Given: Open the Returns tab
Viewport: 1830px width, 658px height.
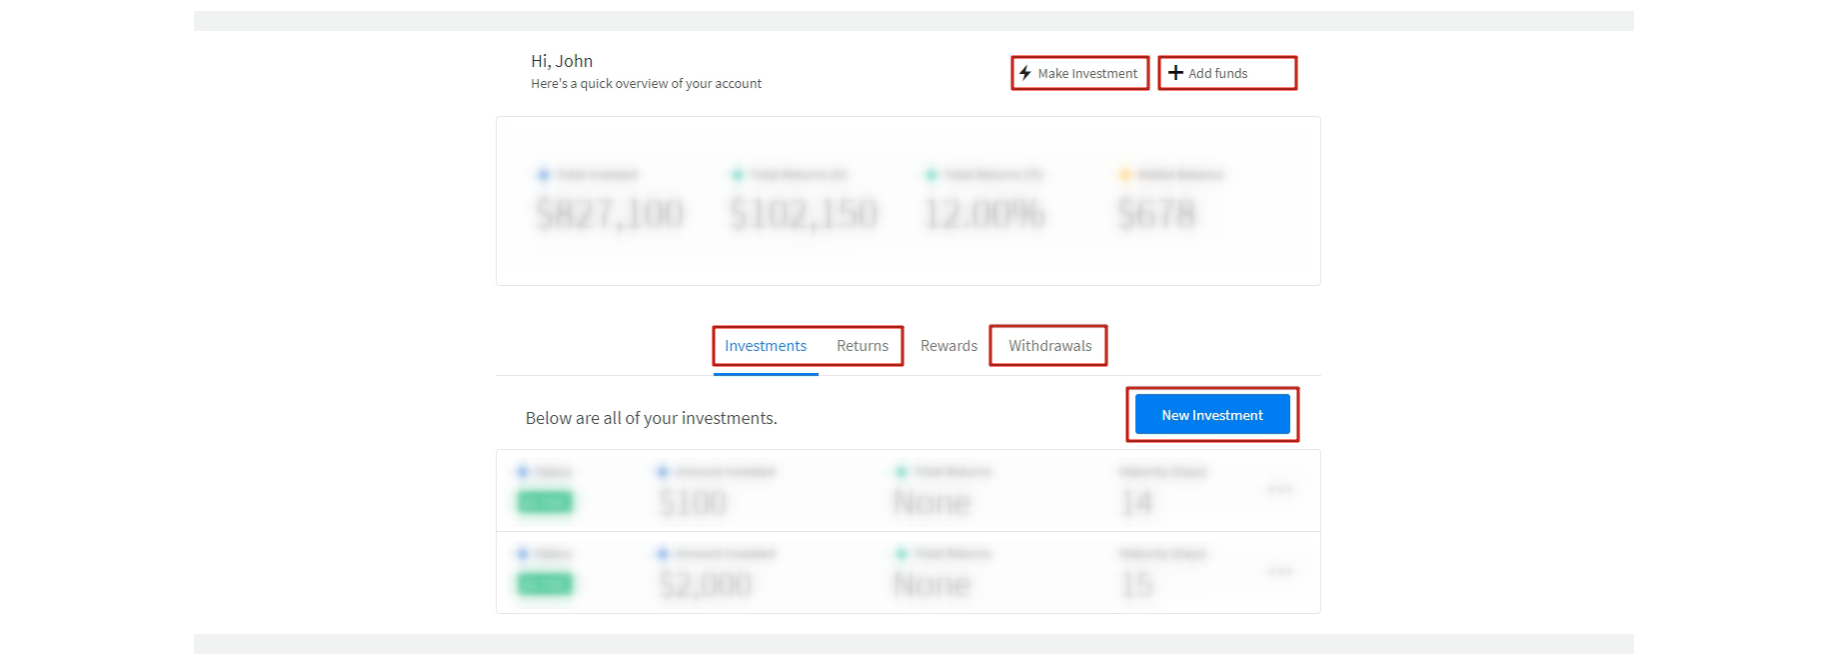Looking at the screenshot, I should tap(862, 346).
